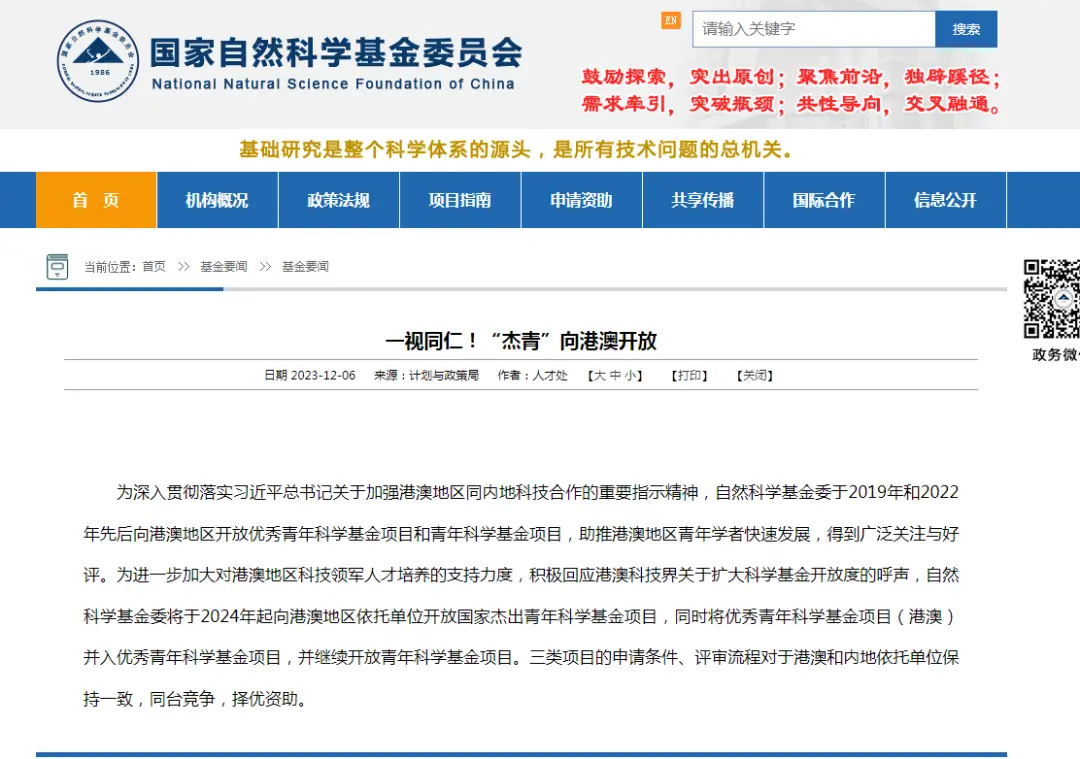The height and width of the screenshot is (759, 1080).
Task: Set font size to 大 (large)
Action: [599, 375]
